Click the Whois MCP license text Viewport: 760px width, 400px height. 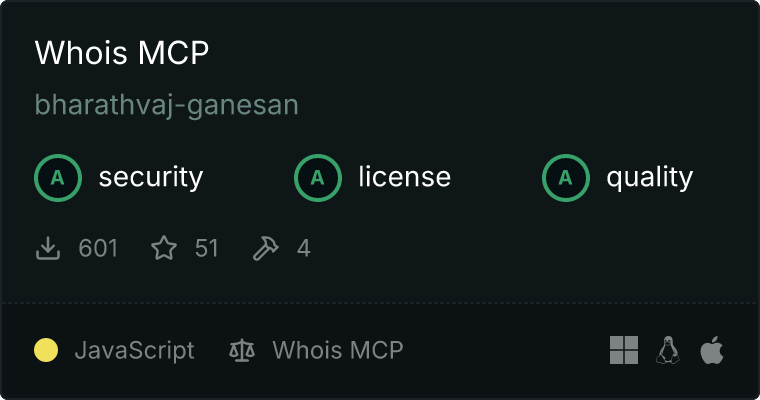338,350
